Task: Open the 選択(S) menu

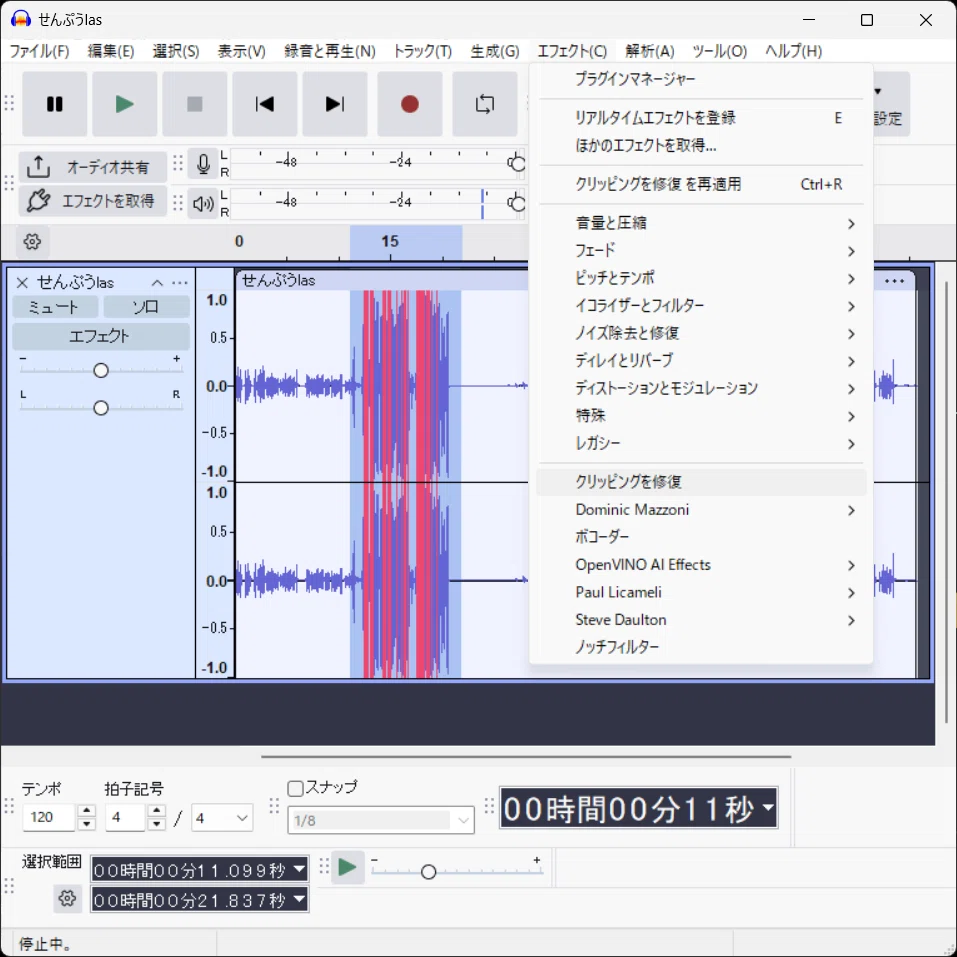Action: [x=176, y=51]
